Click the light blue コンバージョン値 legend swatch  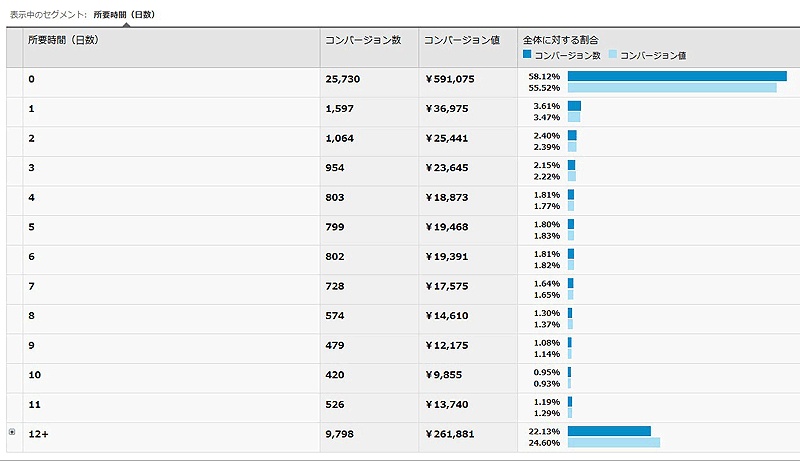pyautogui.click(x=613, y=56)
